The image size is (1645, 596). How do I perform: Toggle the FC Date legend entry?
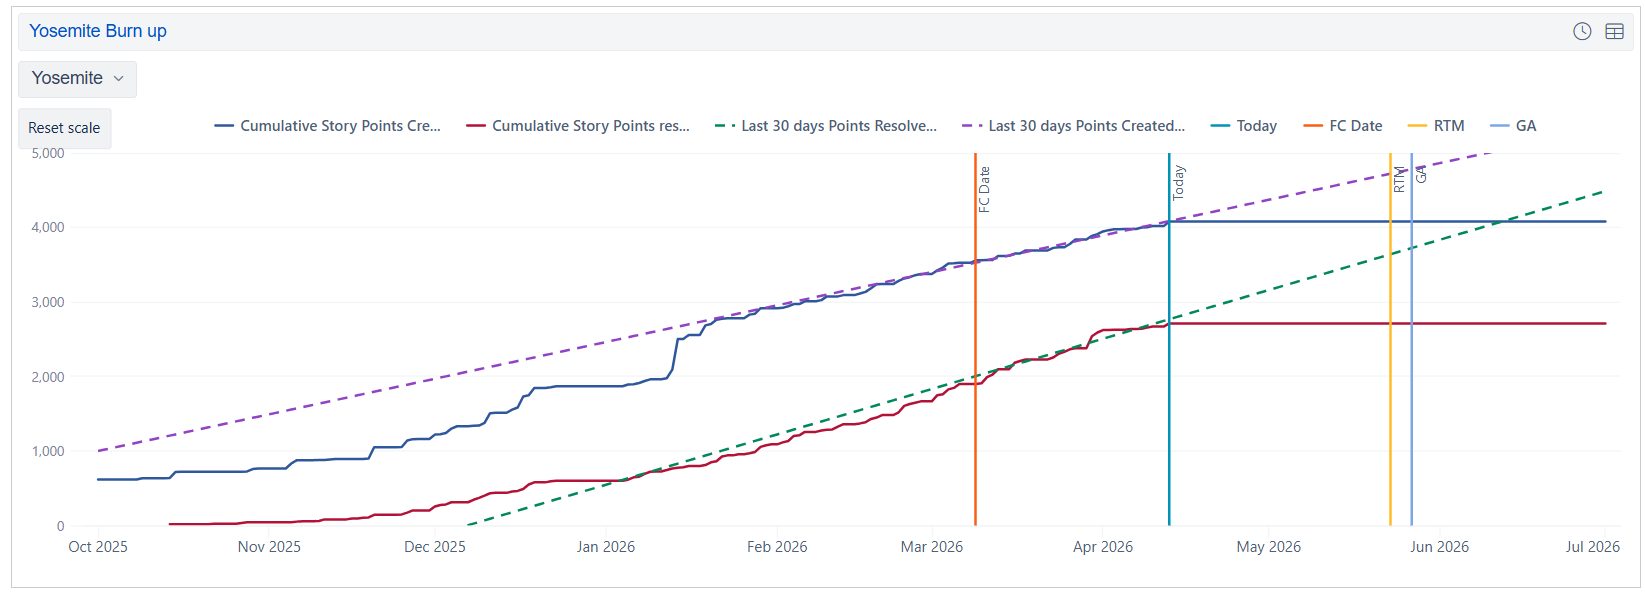pos(1355,126)
